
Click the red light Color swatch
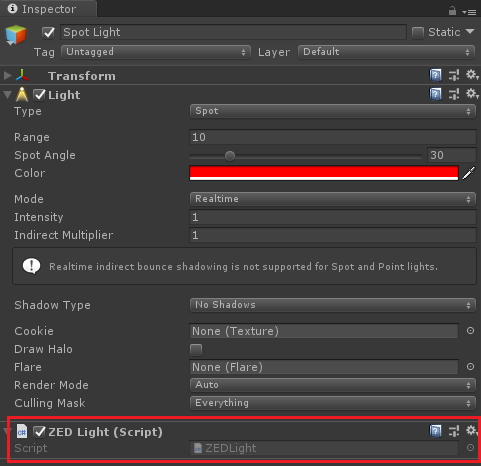point(324,173)
